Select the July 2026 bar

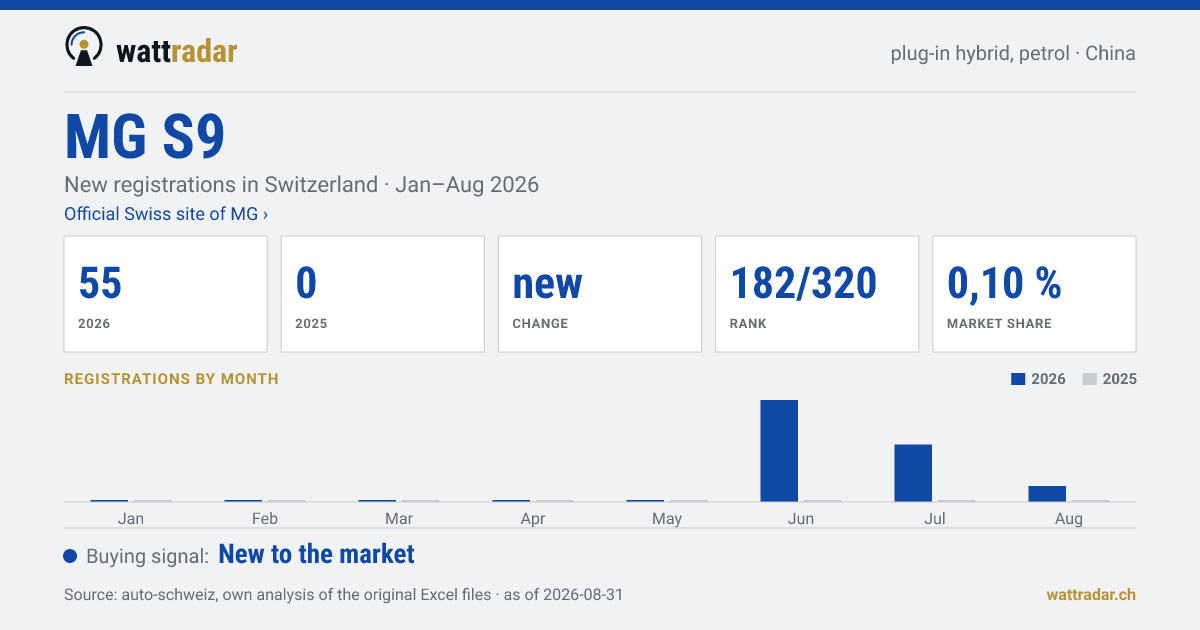click(x=913, y=472)
